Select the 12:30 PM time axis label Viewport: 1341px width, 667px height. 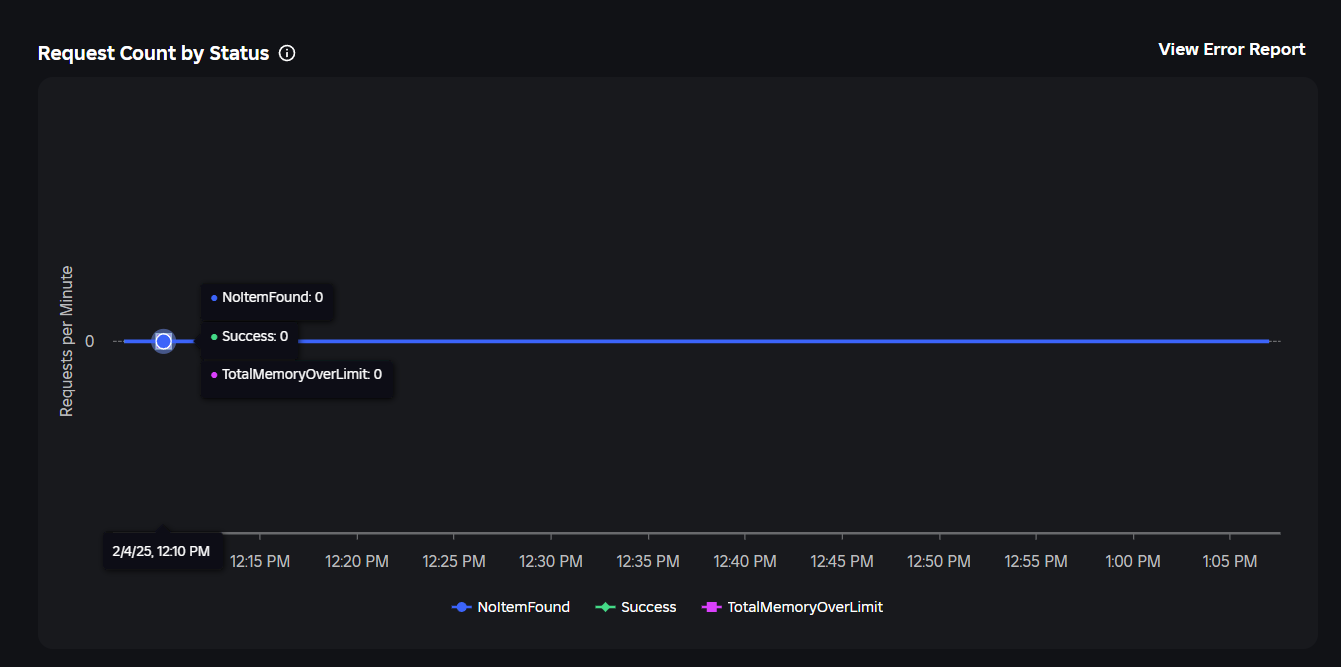click(551, 562)
